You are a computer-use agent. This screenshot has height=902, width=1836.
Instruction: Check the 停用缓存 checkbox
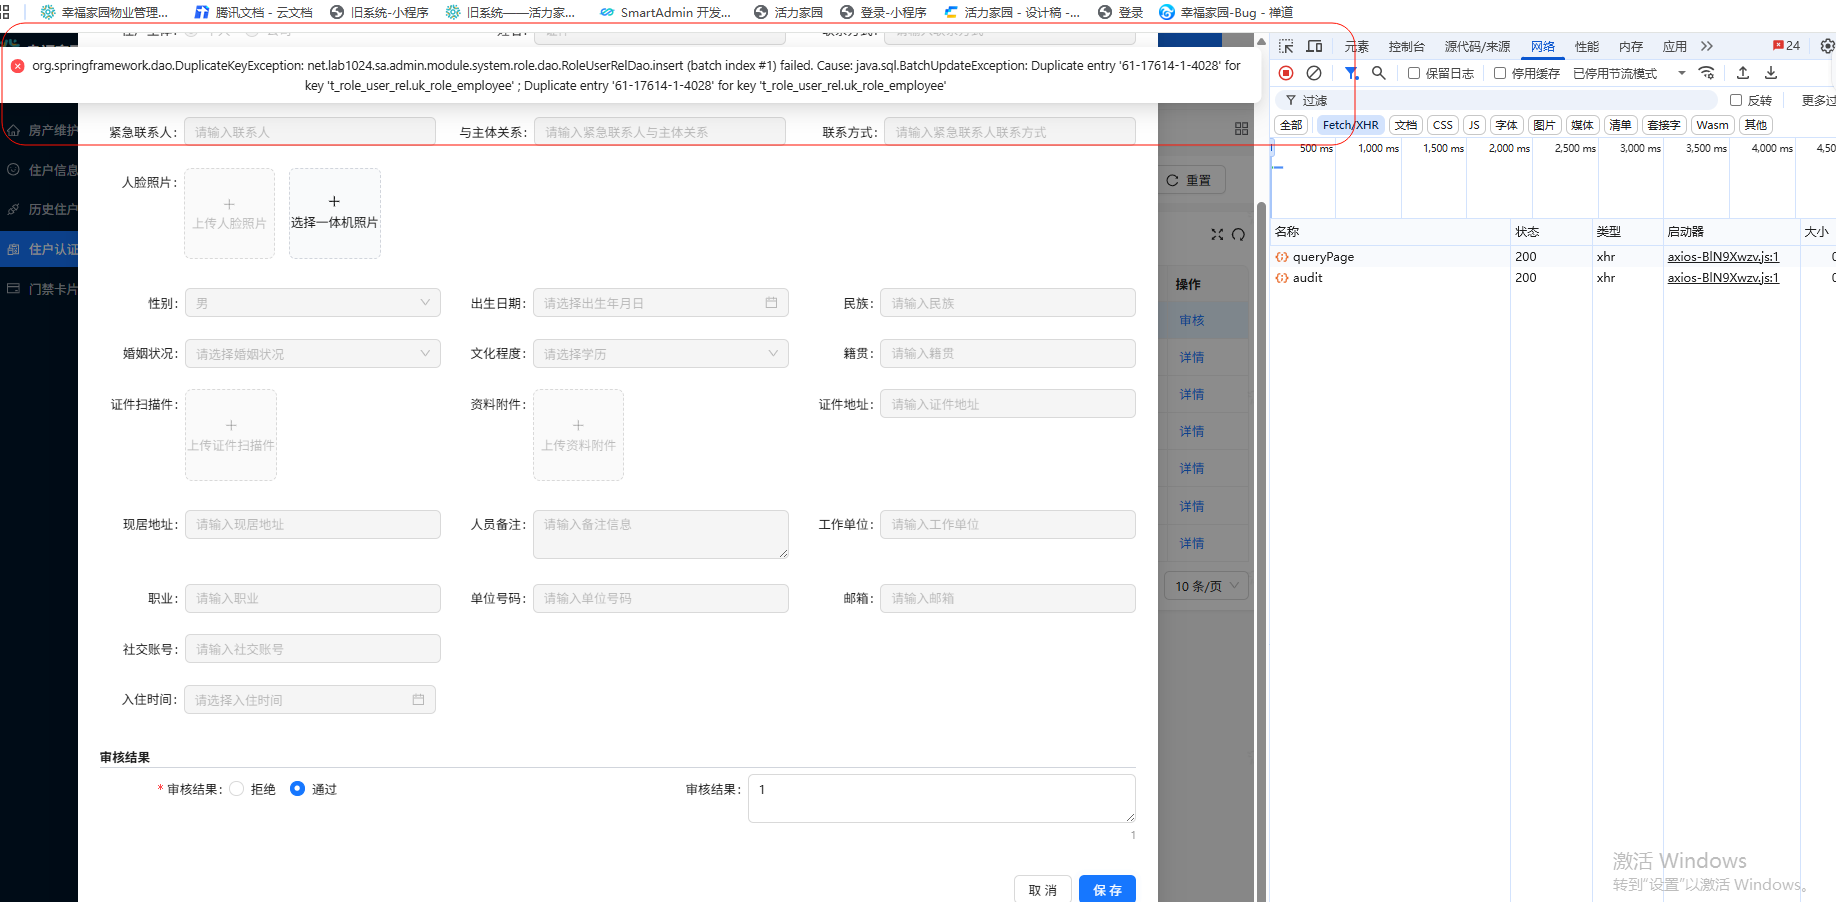(x=1500, y=73)
